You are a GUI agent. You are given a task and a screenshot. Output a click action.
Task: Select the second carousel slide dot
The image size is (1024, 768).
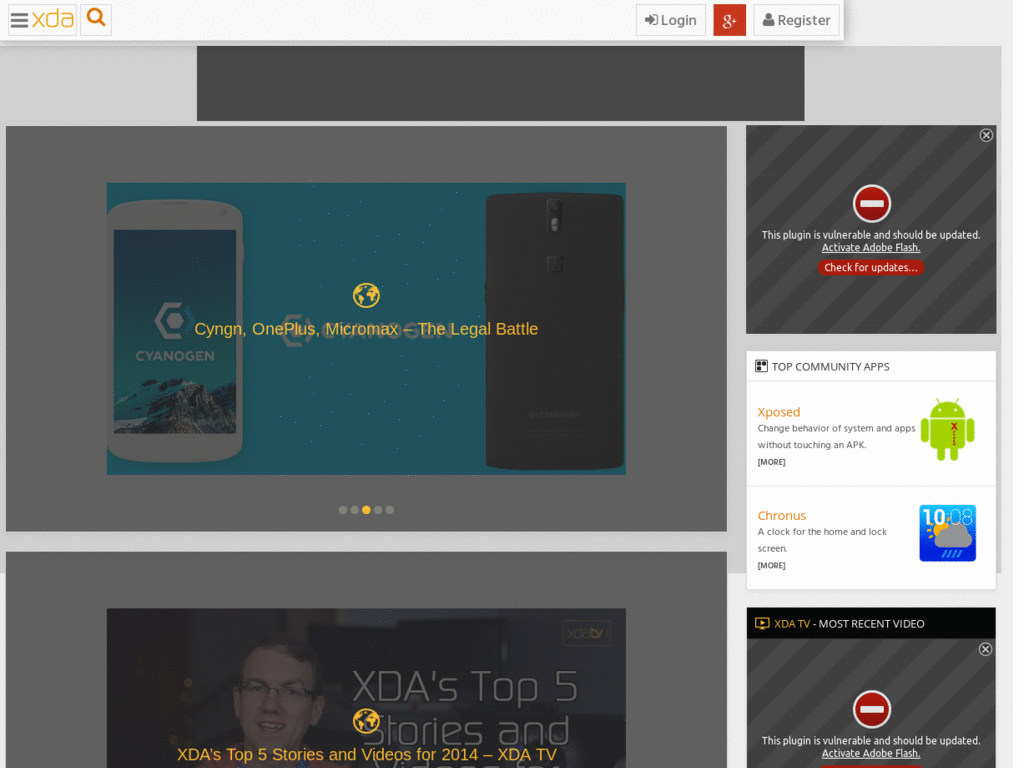(x=355, y=510)
